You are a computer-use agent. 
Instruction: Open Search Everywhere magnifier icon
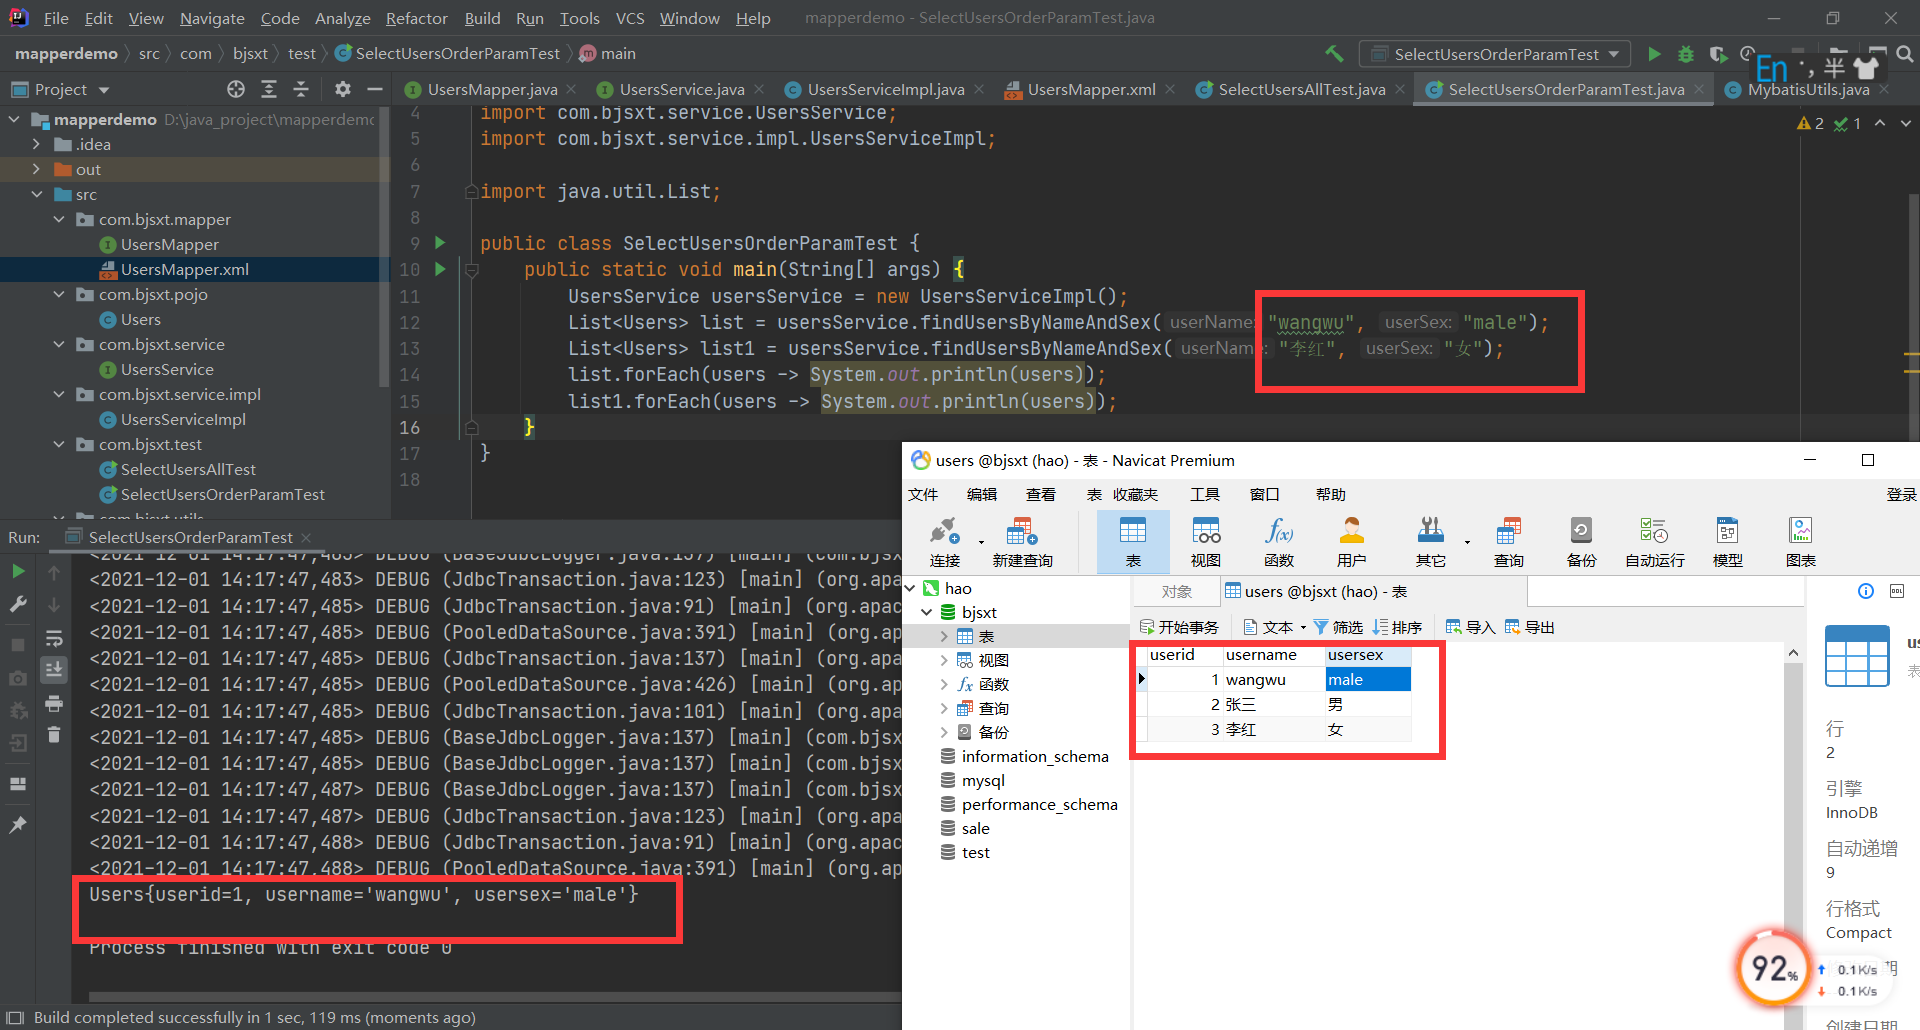pos(1906,54)
